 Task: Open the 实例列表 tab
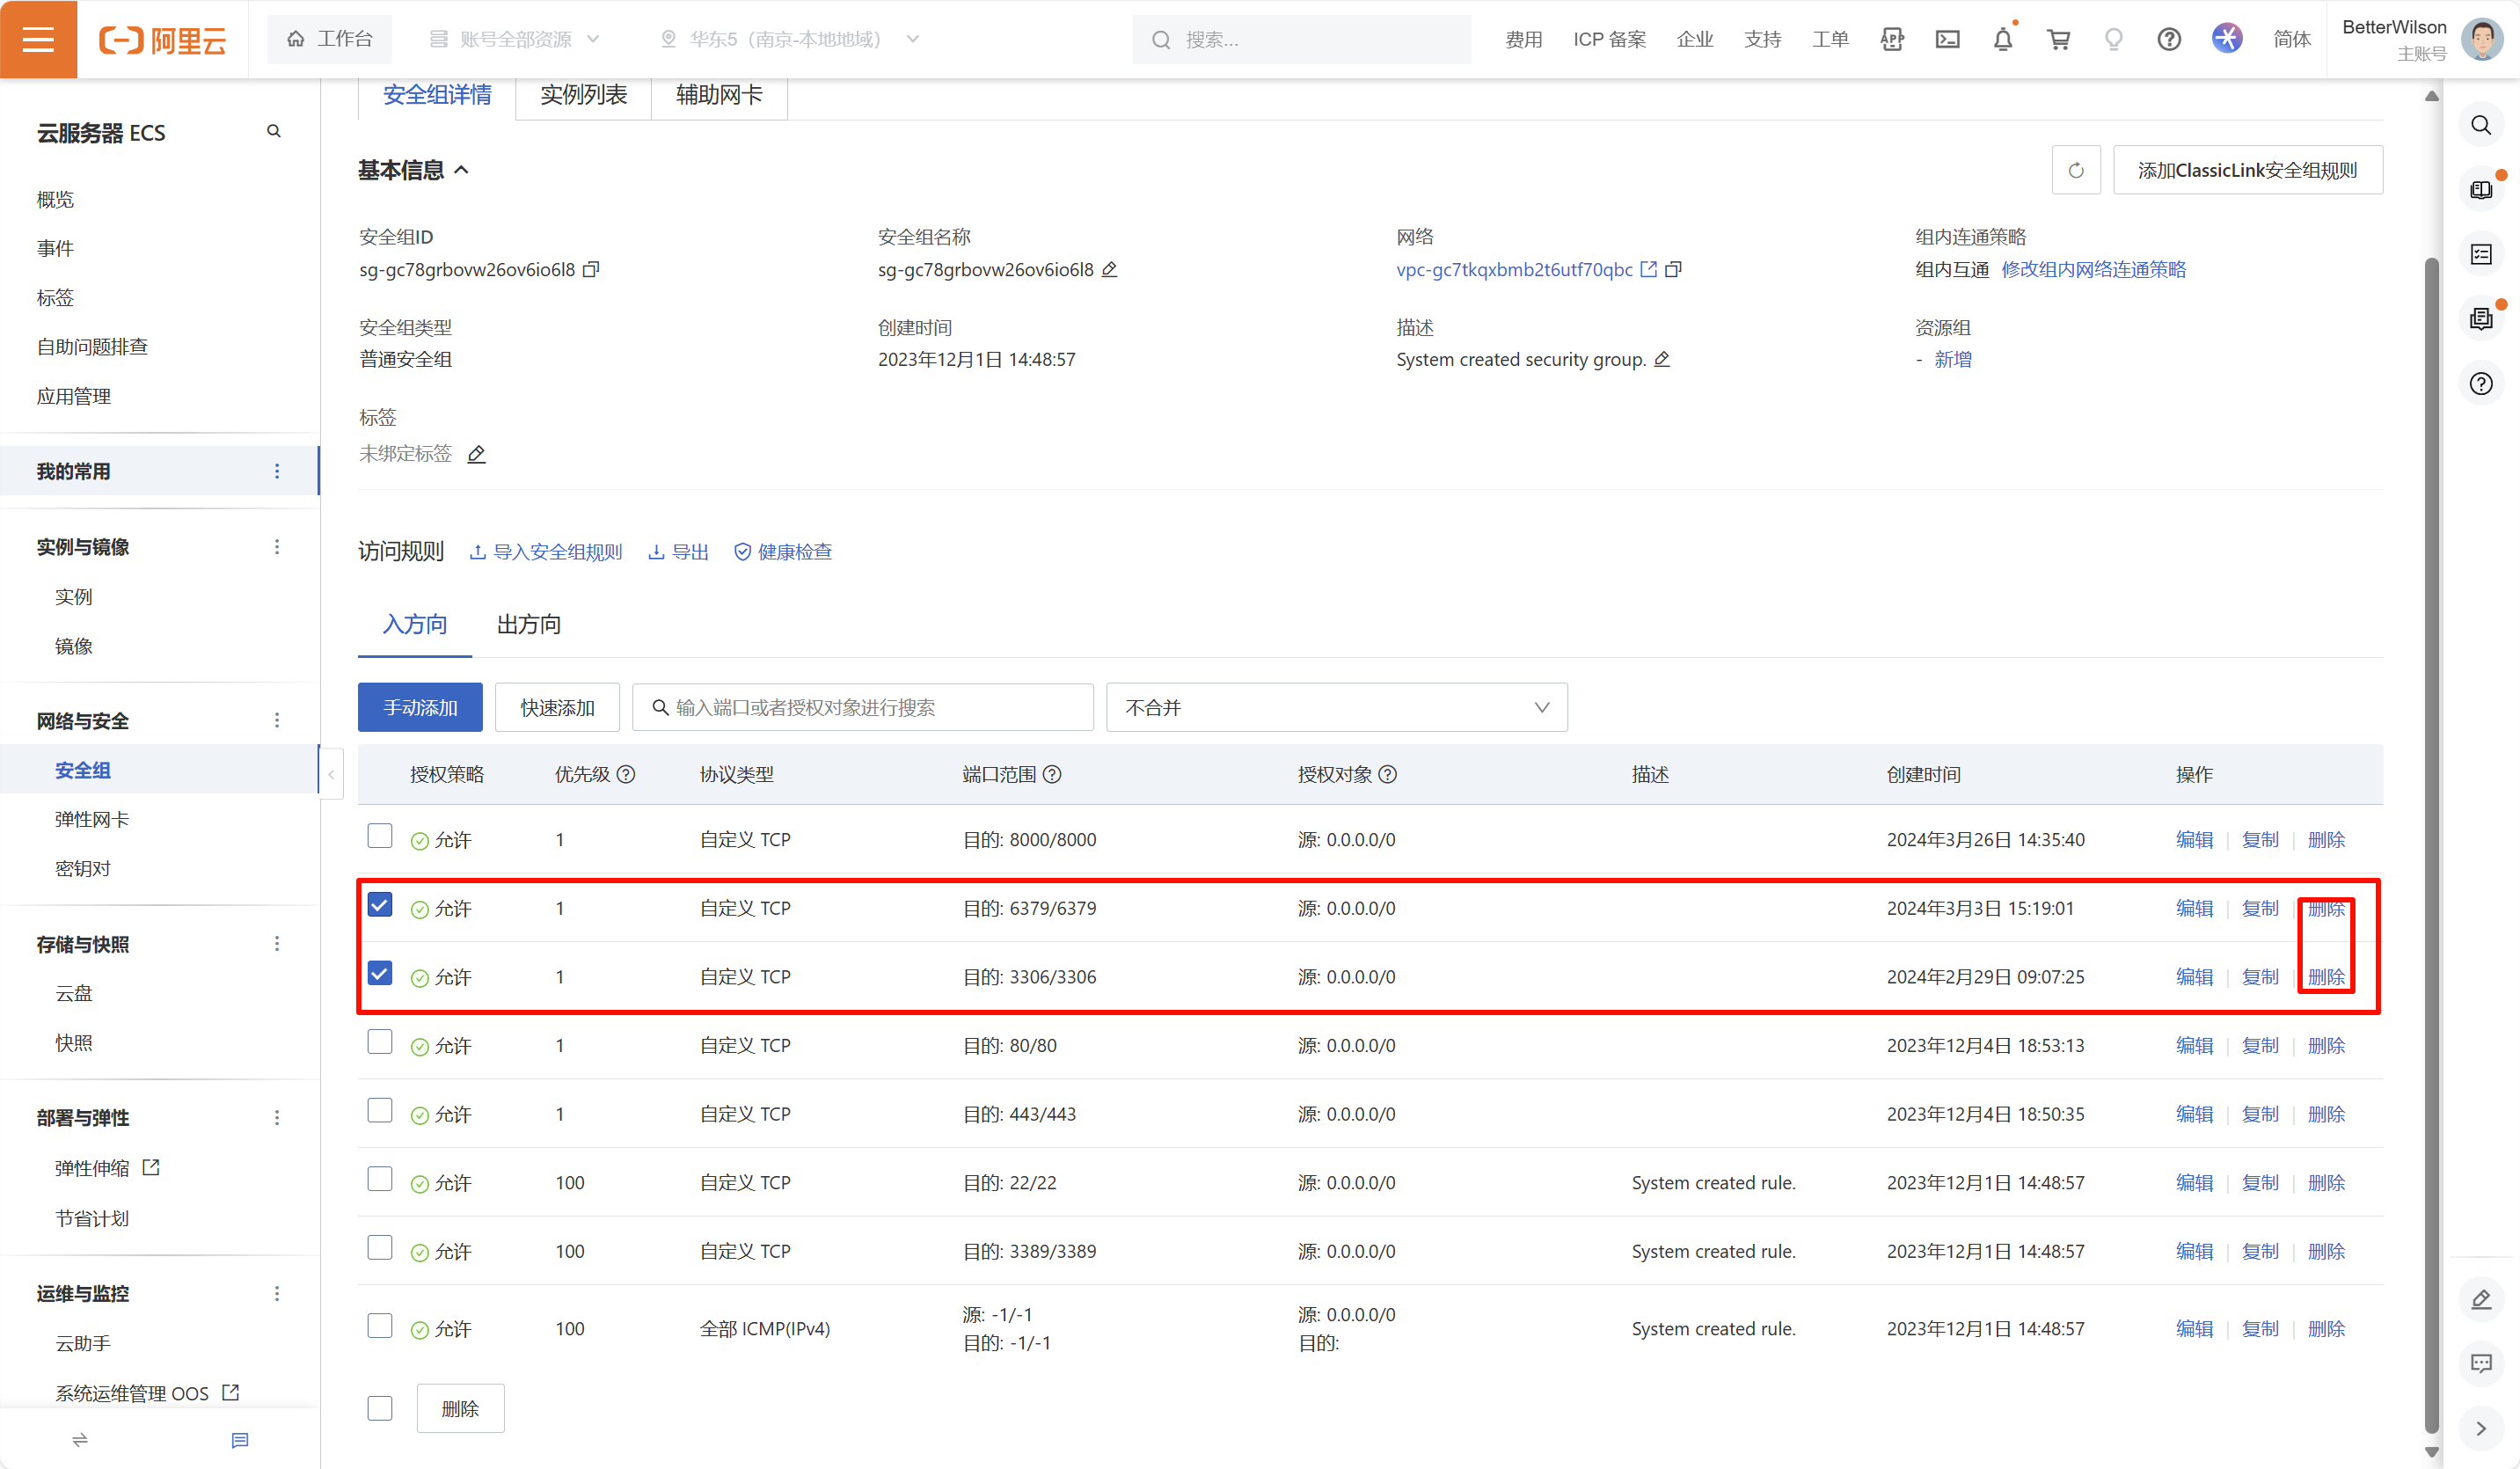click(583, 95)
